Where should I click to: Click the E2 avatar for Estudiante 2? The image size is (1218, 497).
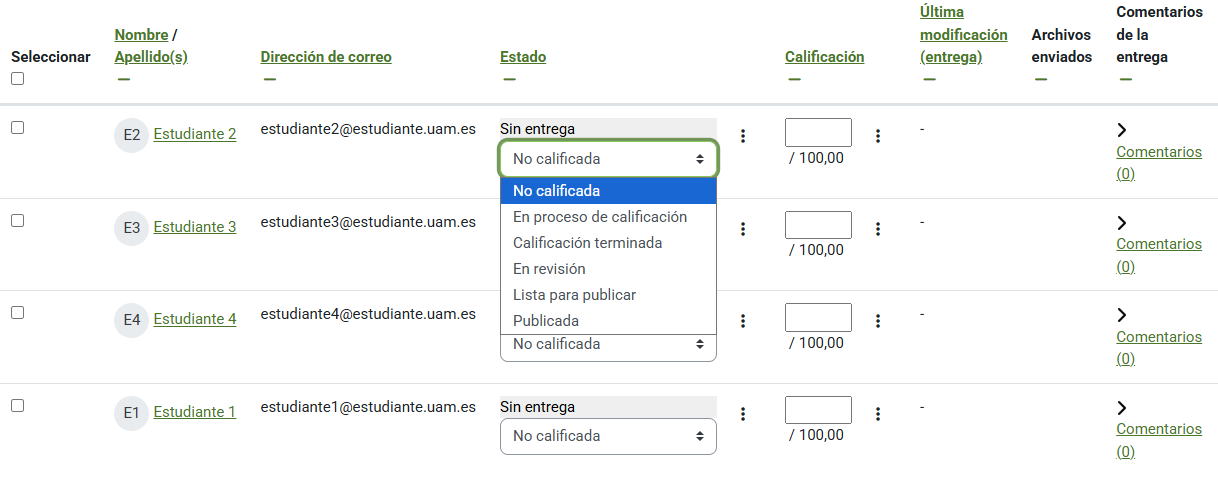pos(131,135)
